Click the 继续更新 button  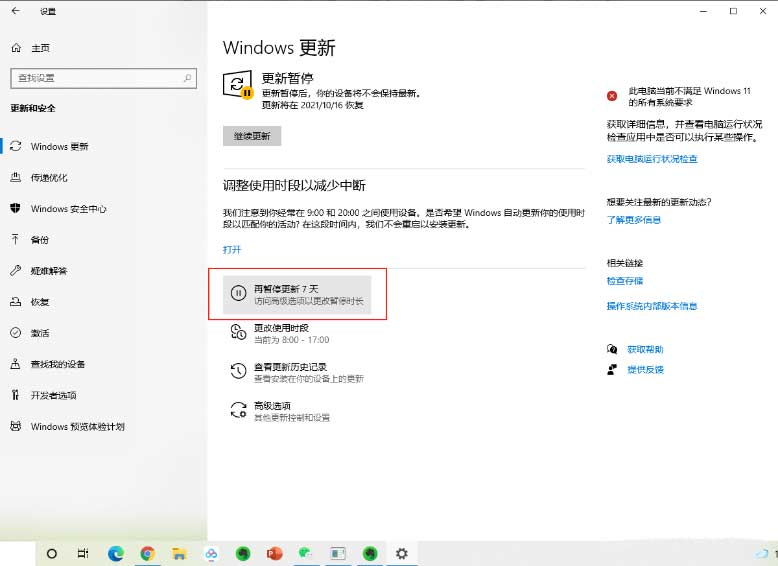click(x=252, y=136)
